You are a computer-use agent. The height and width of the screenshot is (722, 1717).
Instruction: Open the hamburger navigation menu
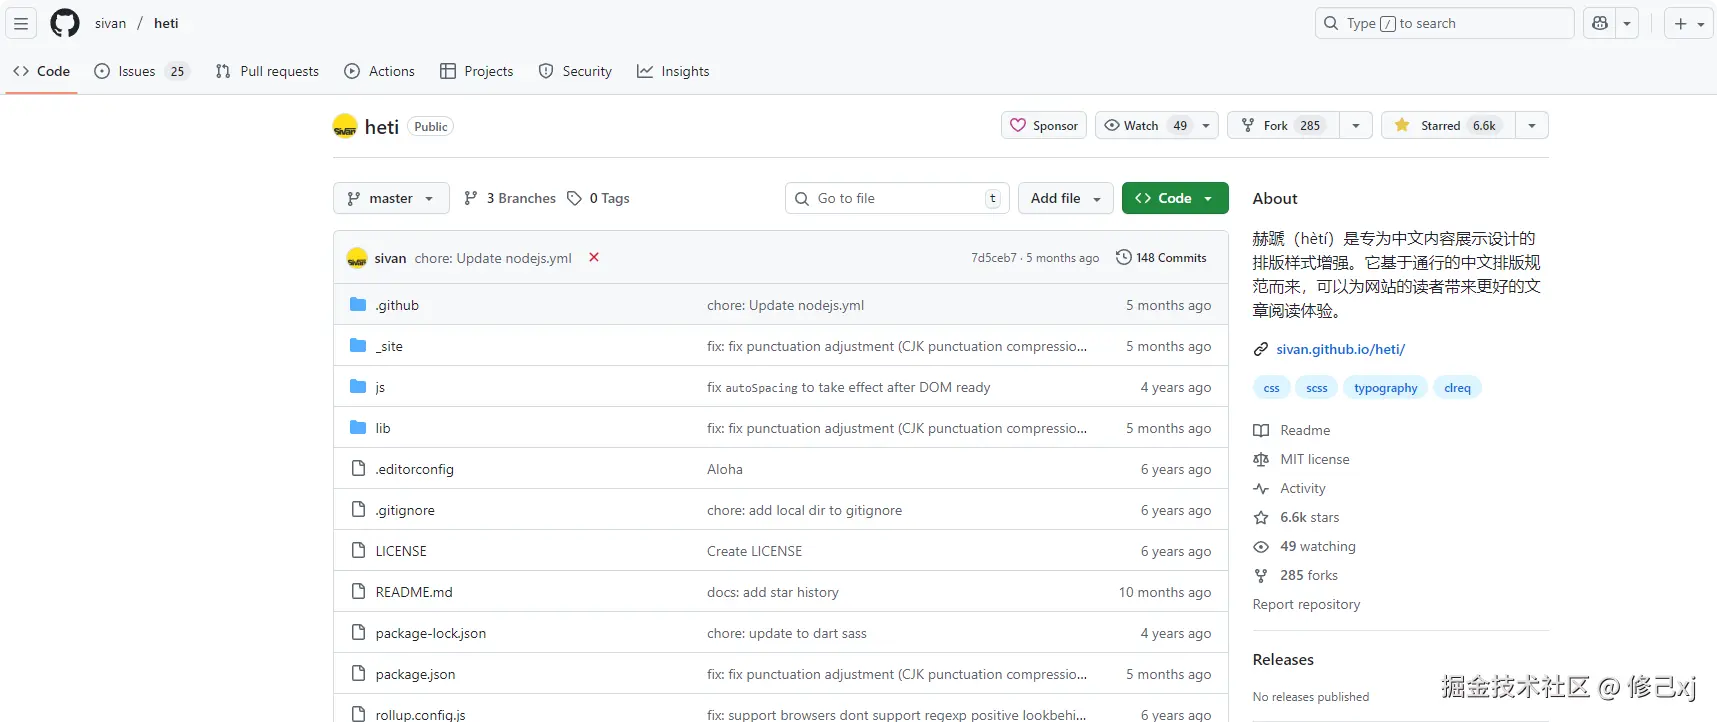[21, 23]
